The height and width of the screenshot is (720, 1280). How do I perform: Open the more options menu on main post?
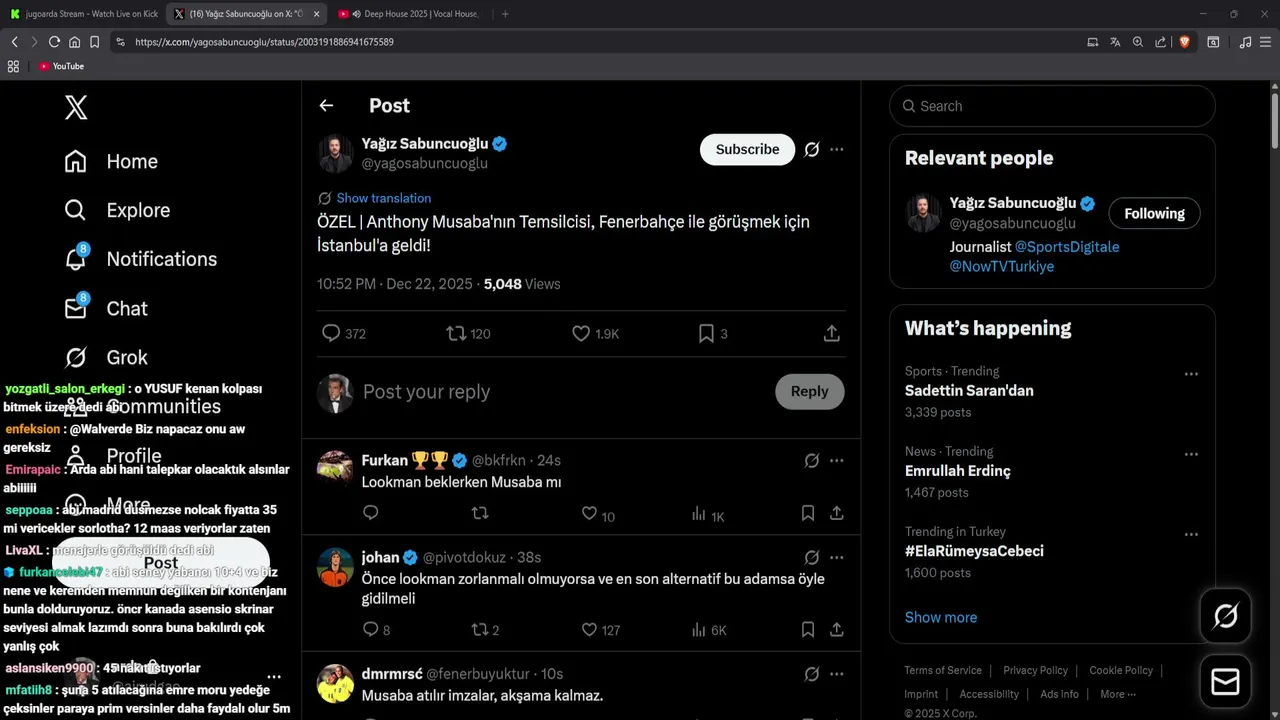coord(837,149)
